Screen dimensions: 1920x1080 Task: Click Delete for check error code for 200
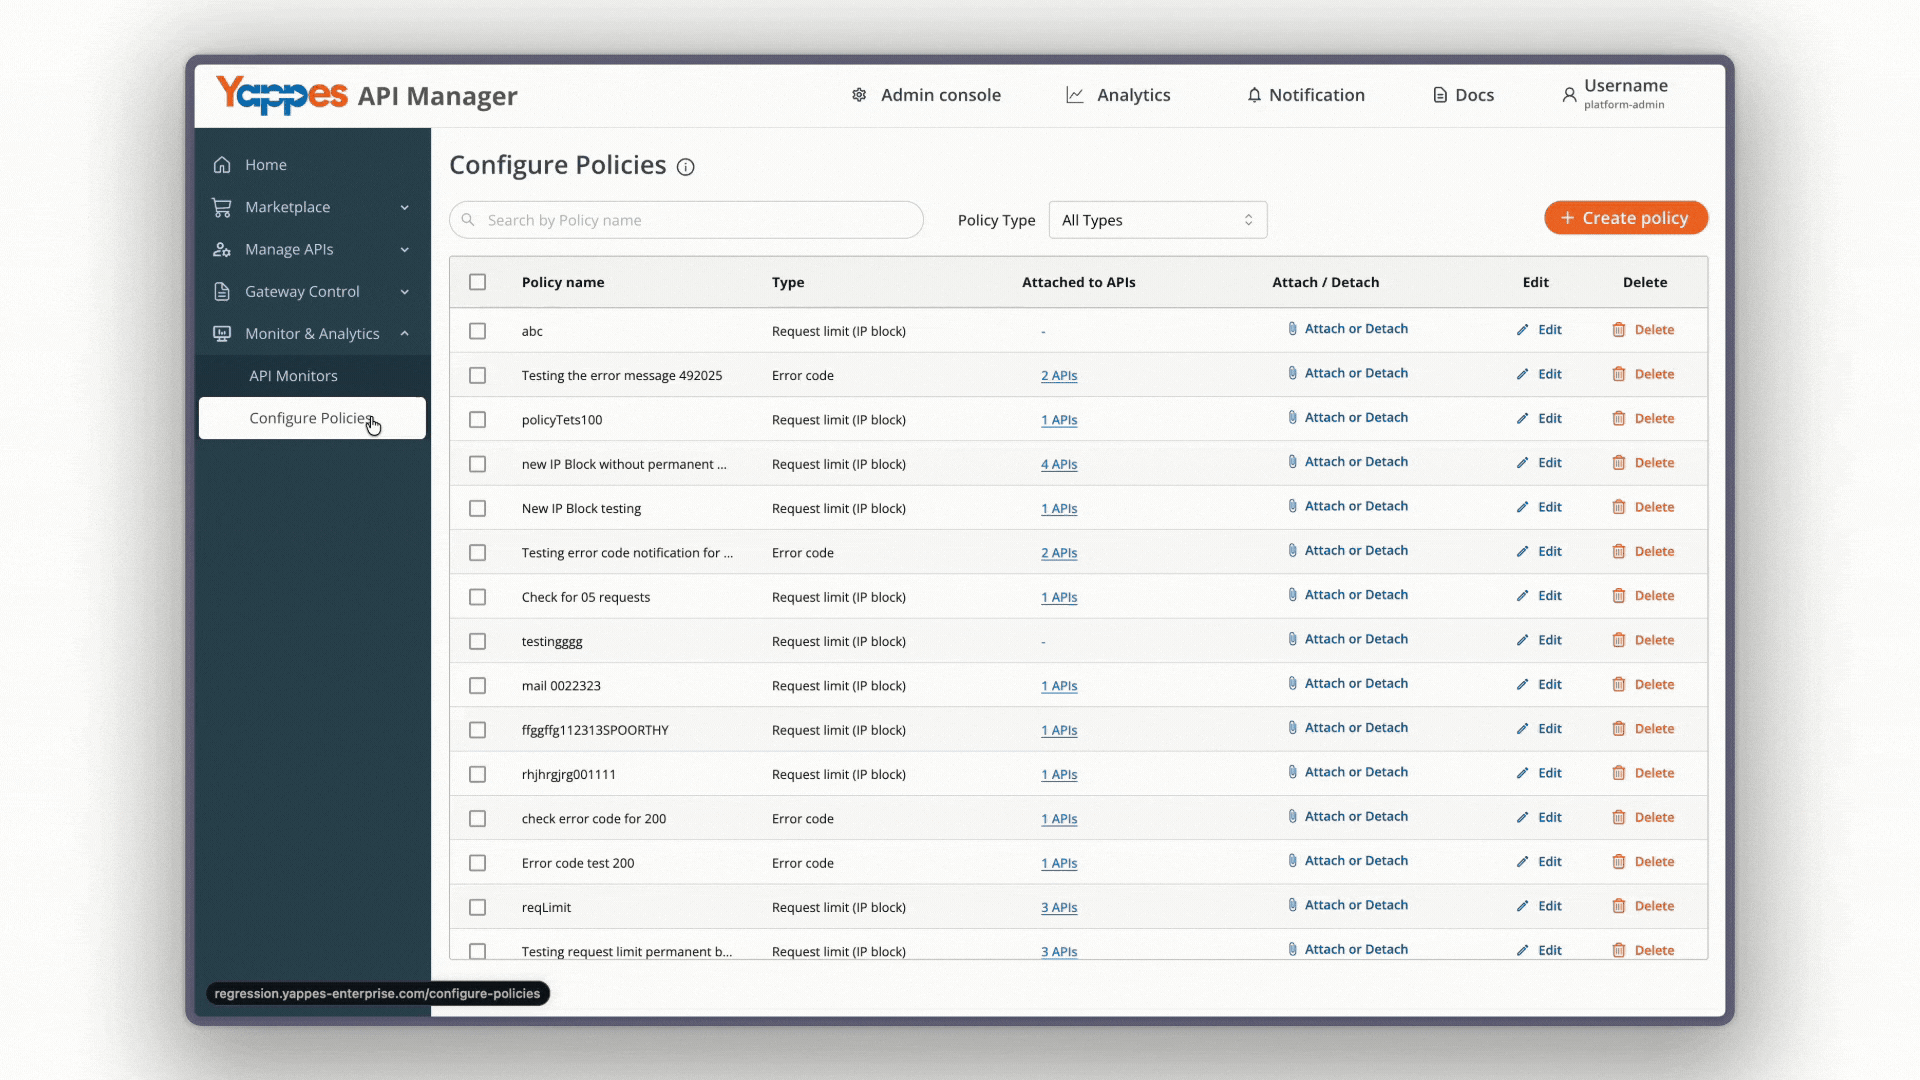pyautogui.click(x=1643, y=818)
